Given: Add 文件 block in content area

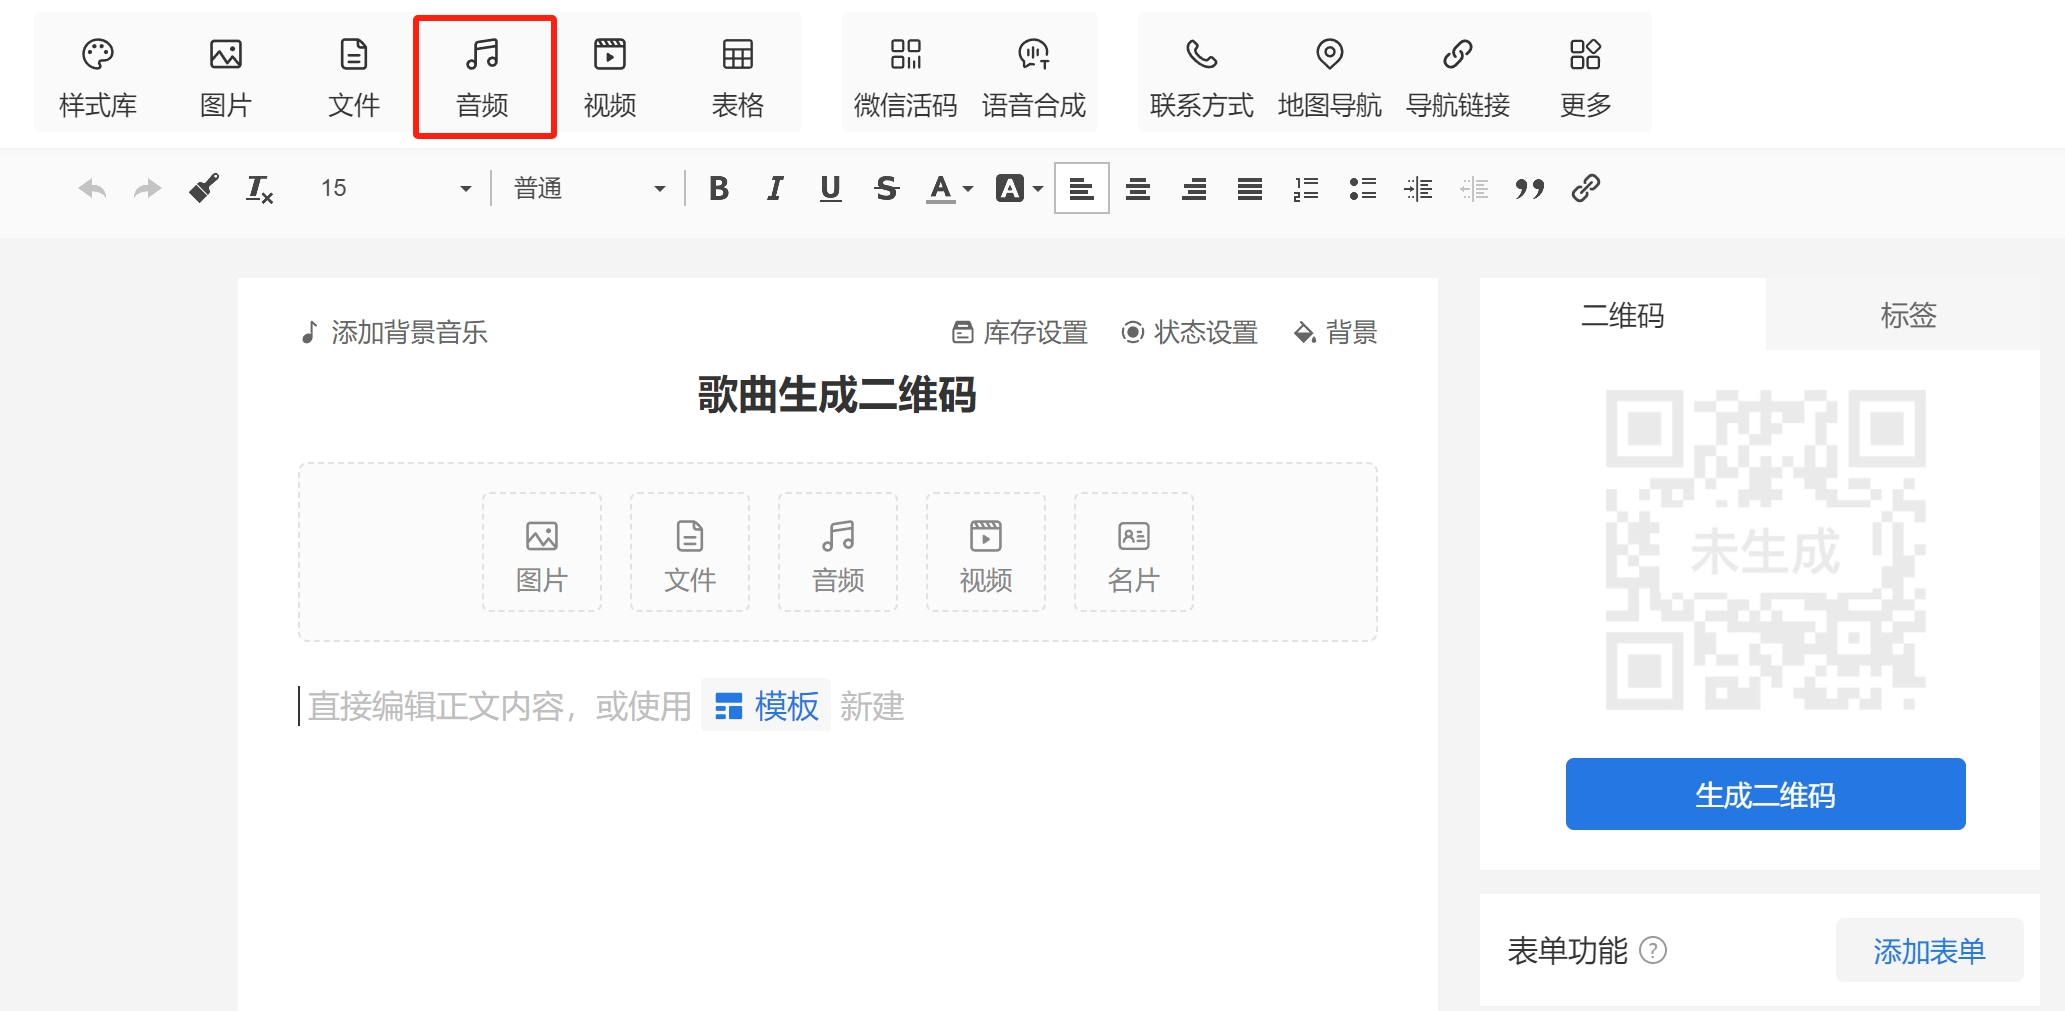Looking at the screenshot, I should point(690,552).
